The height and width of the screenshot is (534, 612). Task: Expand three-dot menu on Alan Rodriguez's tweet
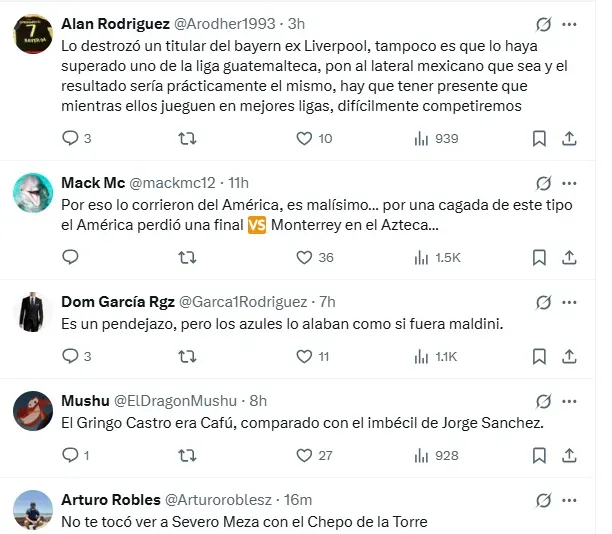tap(568, 24)
